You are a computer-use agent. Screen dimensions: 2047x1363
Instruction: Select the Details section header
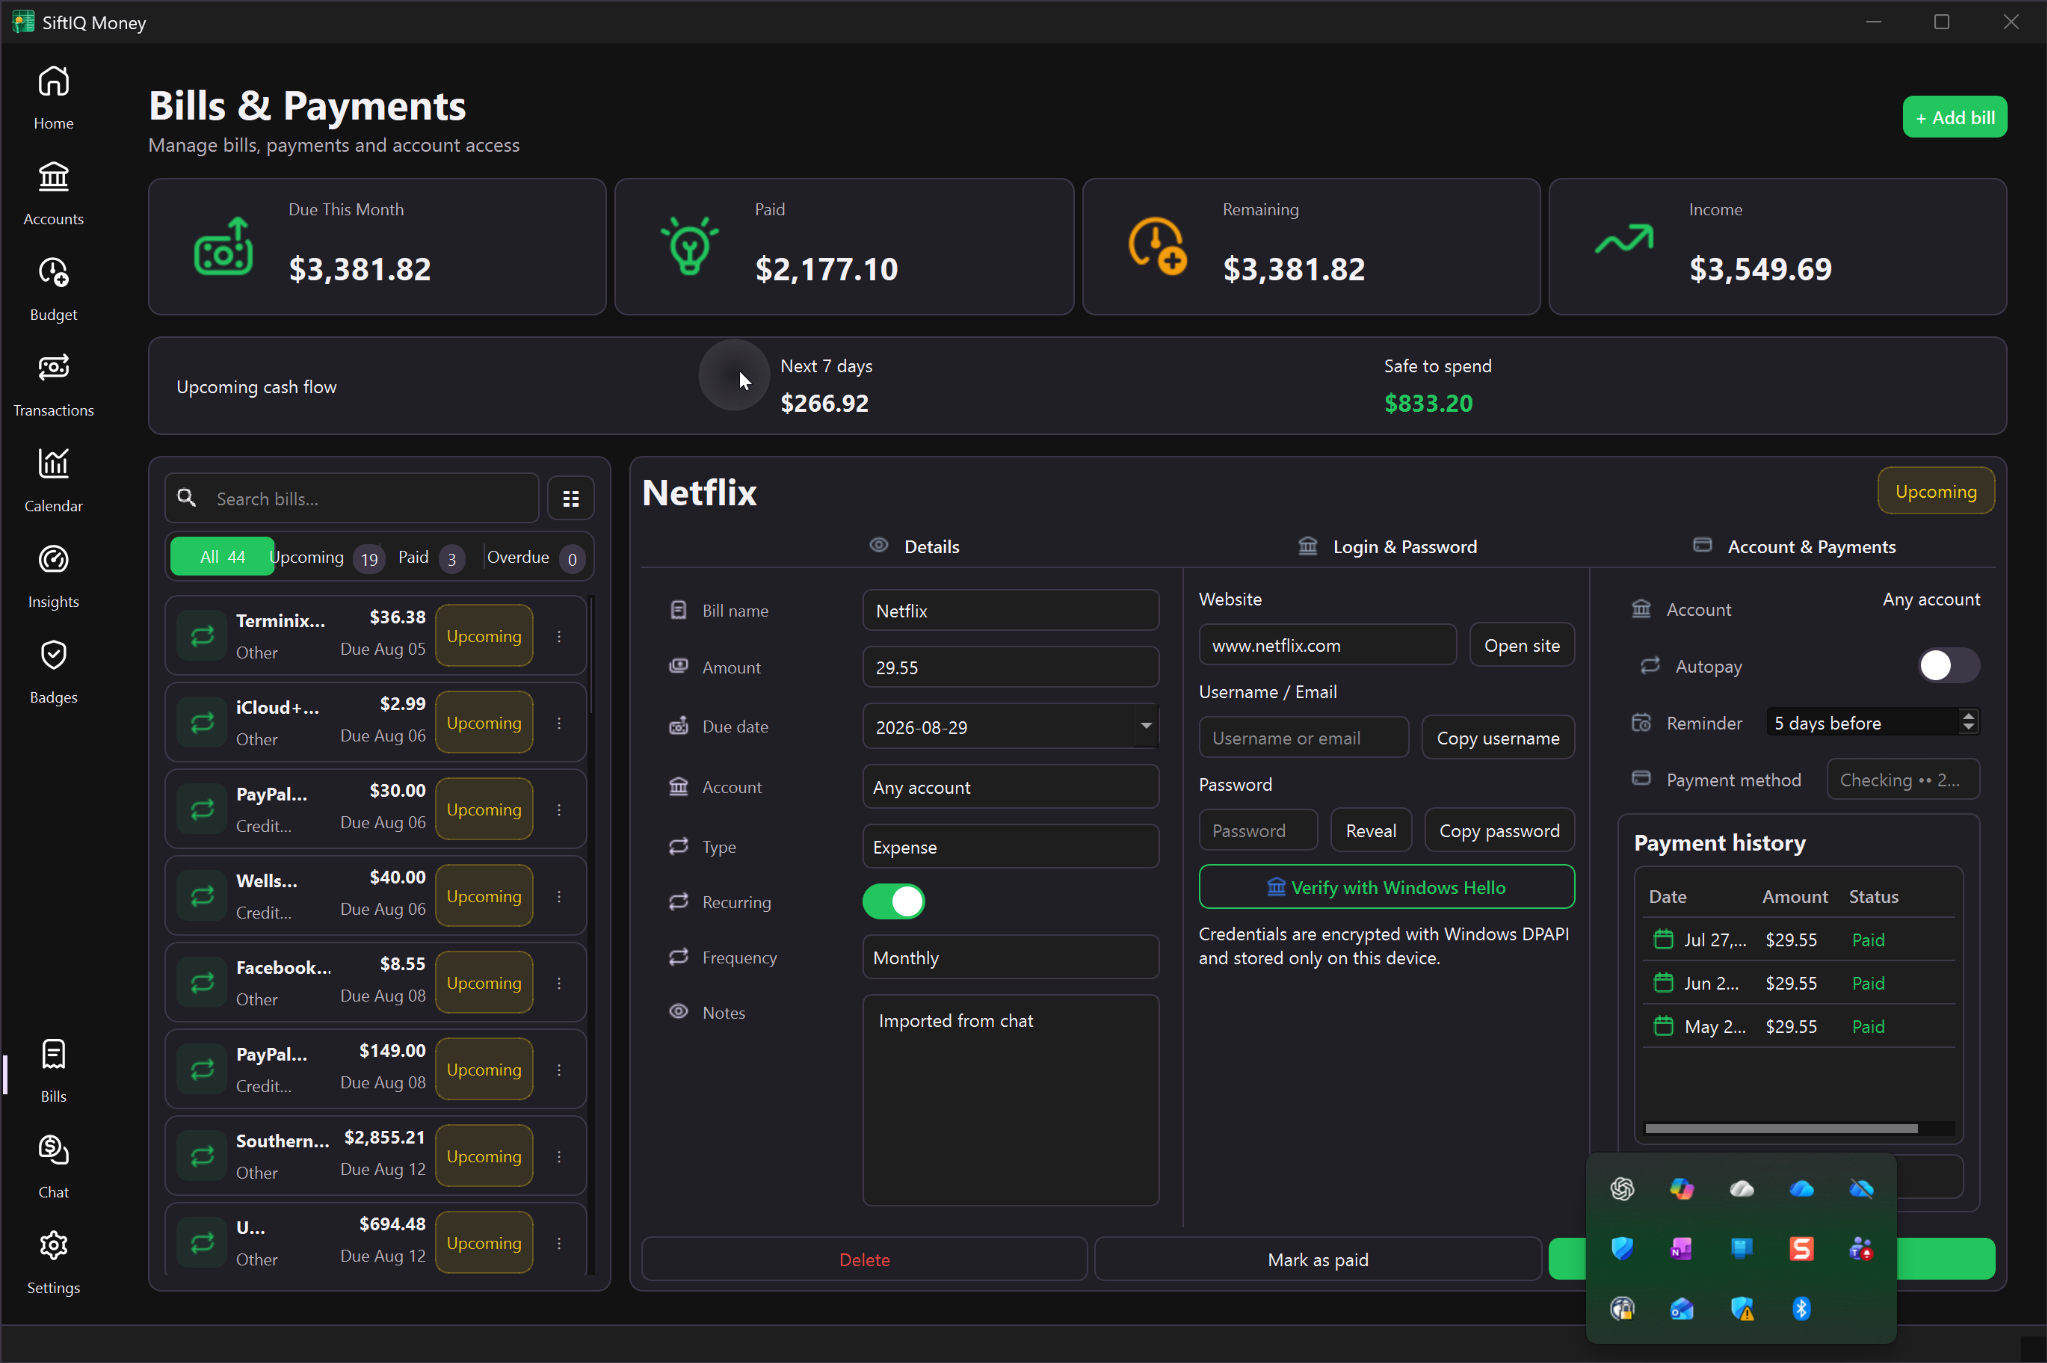point(914,546)
